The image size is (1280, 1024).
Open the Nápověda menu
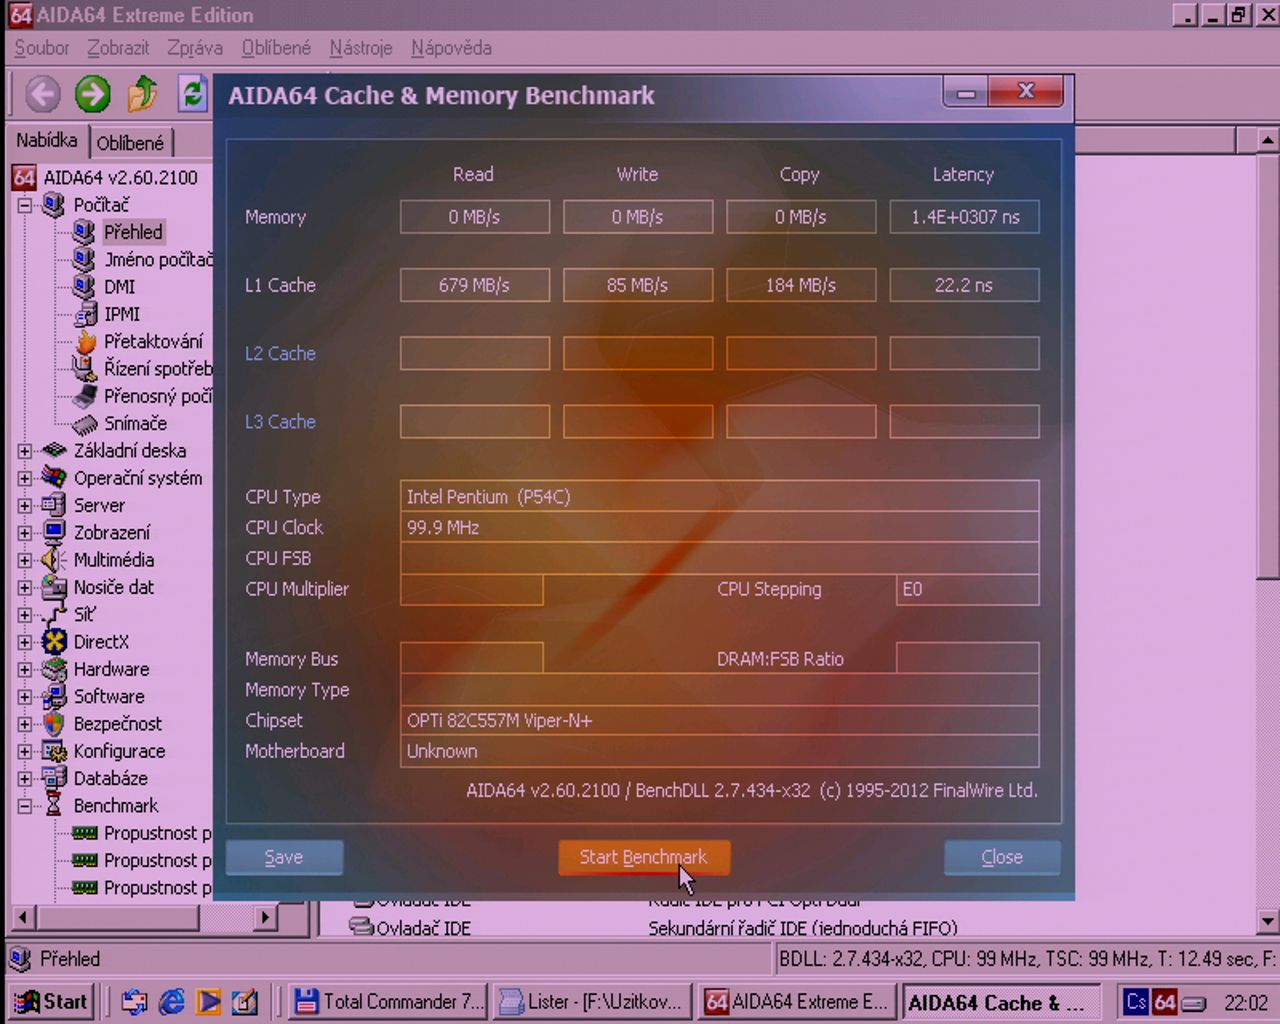451,48
